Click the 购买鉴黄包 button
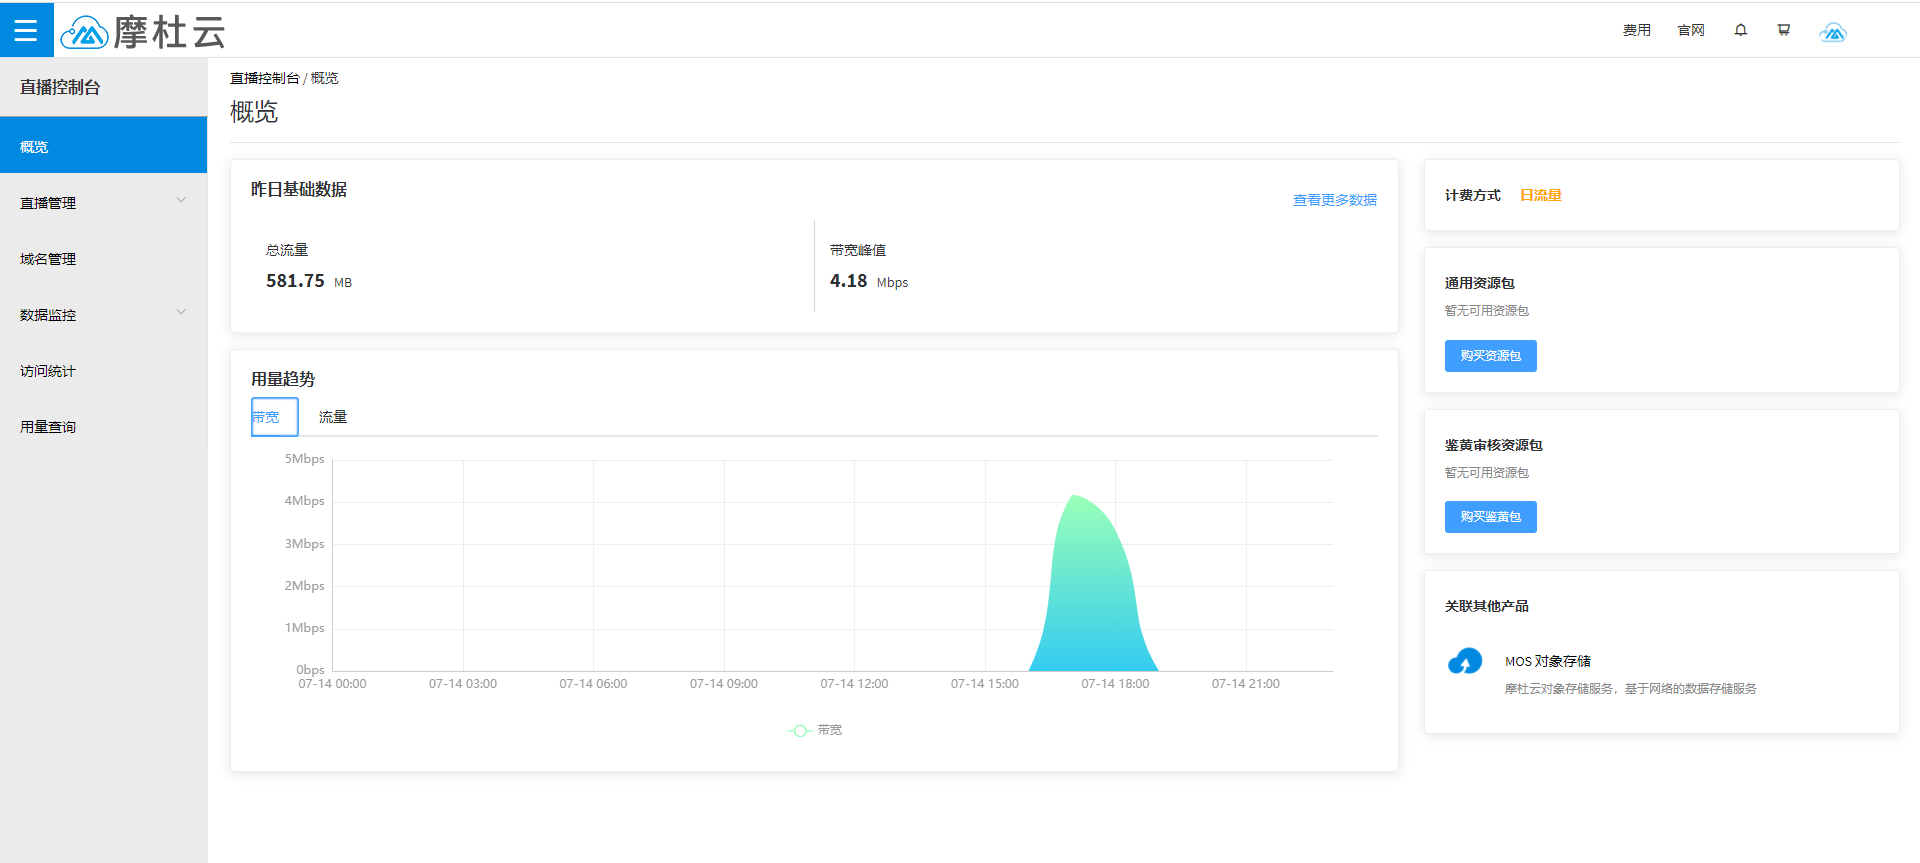Viewport: 1920px width, 863px height. coord(1490,517)
